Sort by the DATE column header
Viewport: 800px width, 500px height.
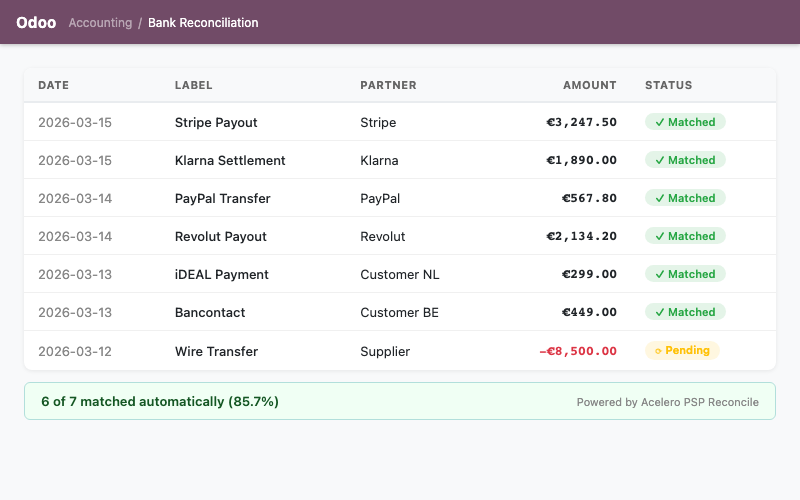pos(54,85)
